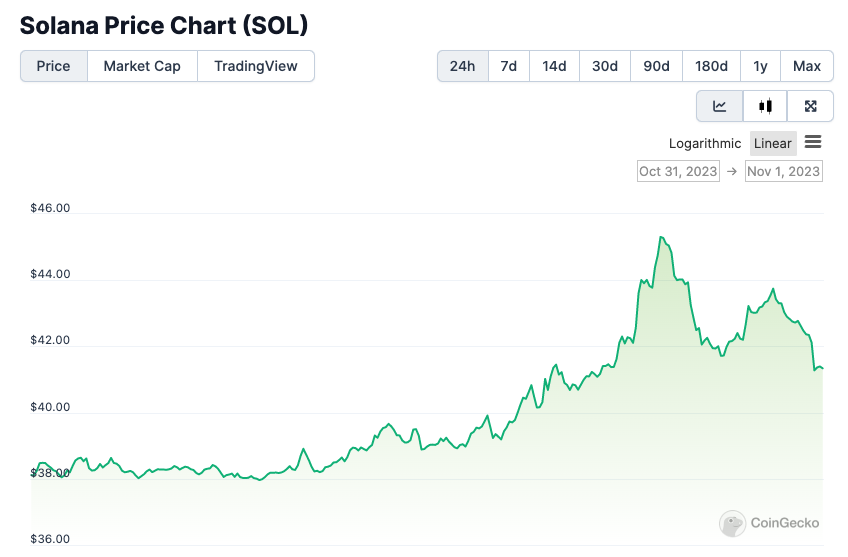Open the Price tab
Viewport: 848px width, 557px height.
pyautogui.click(x=54, y=66)
